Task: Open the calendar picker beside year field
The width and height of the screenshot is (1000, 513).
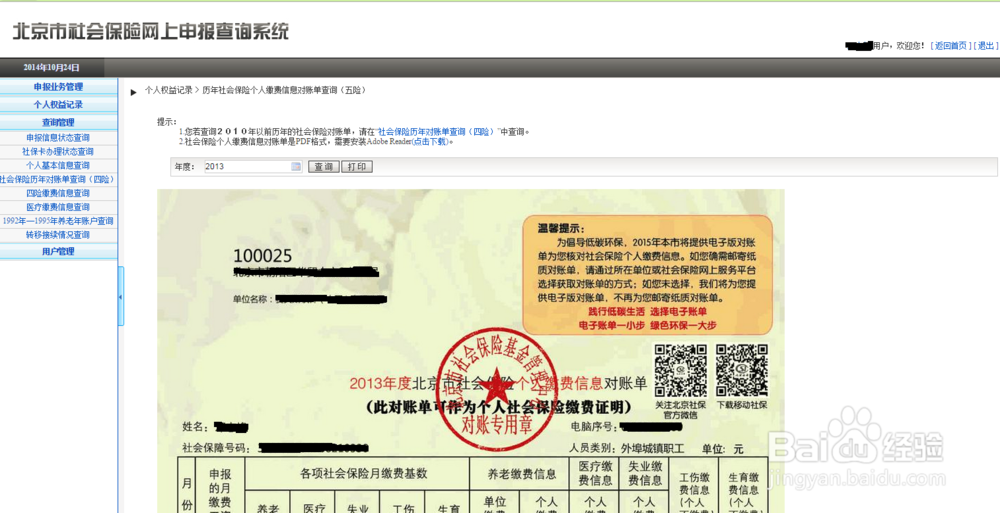Action: (x=296, y=167)
